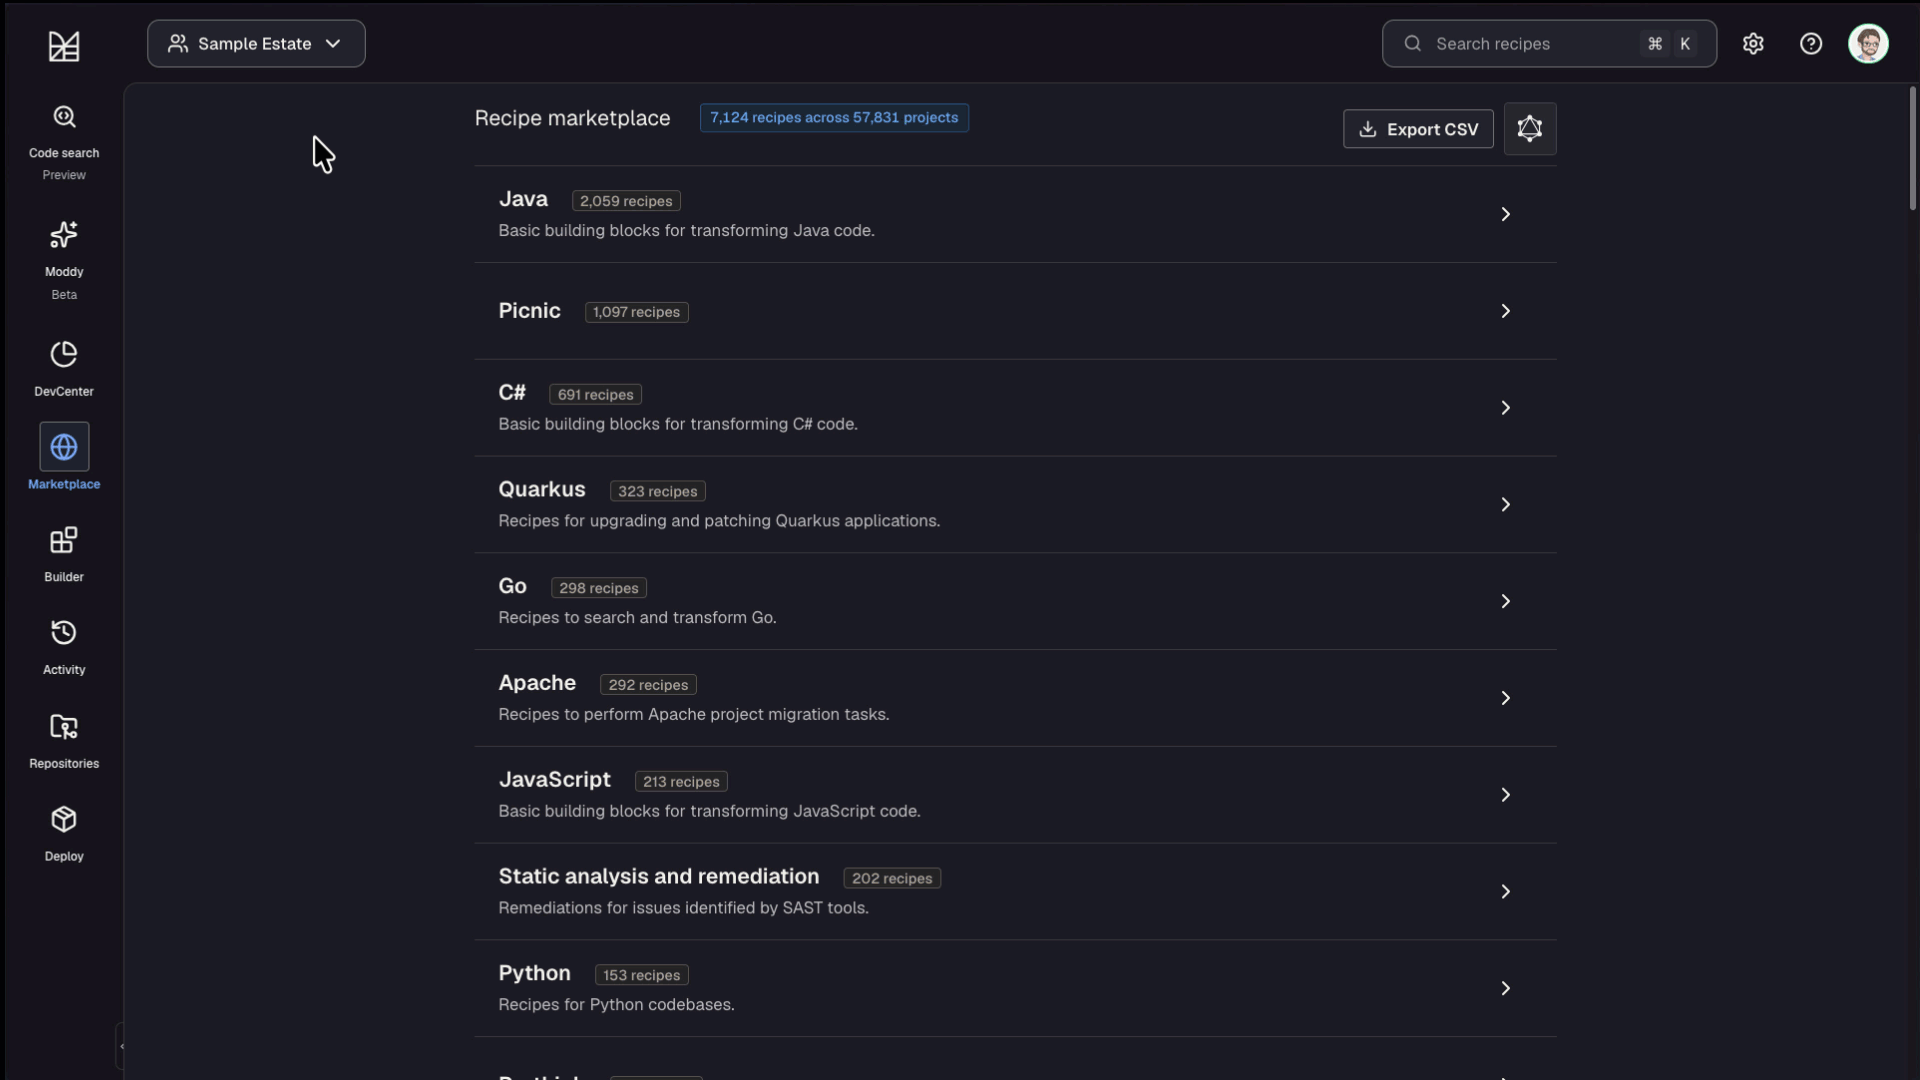
Task: Go to DevCenter in the sidebar
Action: tap(64, 368)
